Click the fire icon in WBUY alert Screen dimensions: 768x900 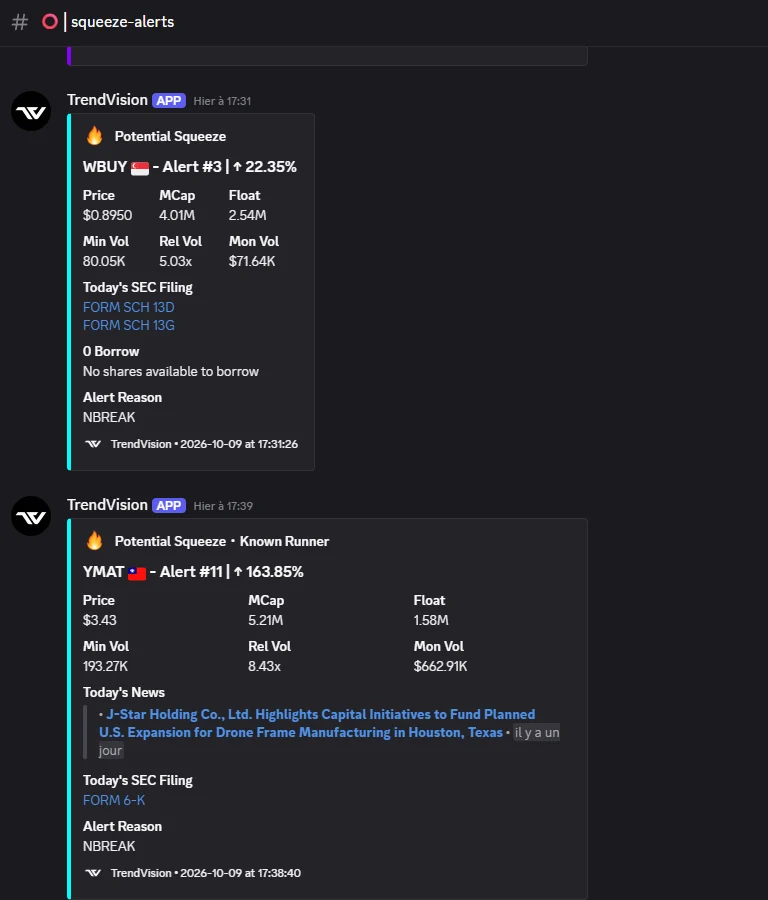(94, 136)
